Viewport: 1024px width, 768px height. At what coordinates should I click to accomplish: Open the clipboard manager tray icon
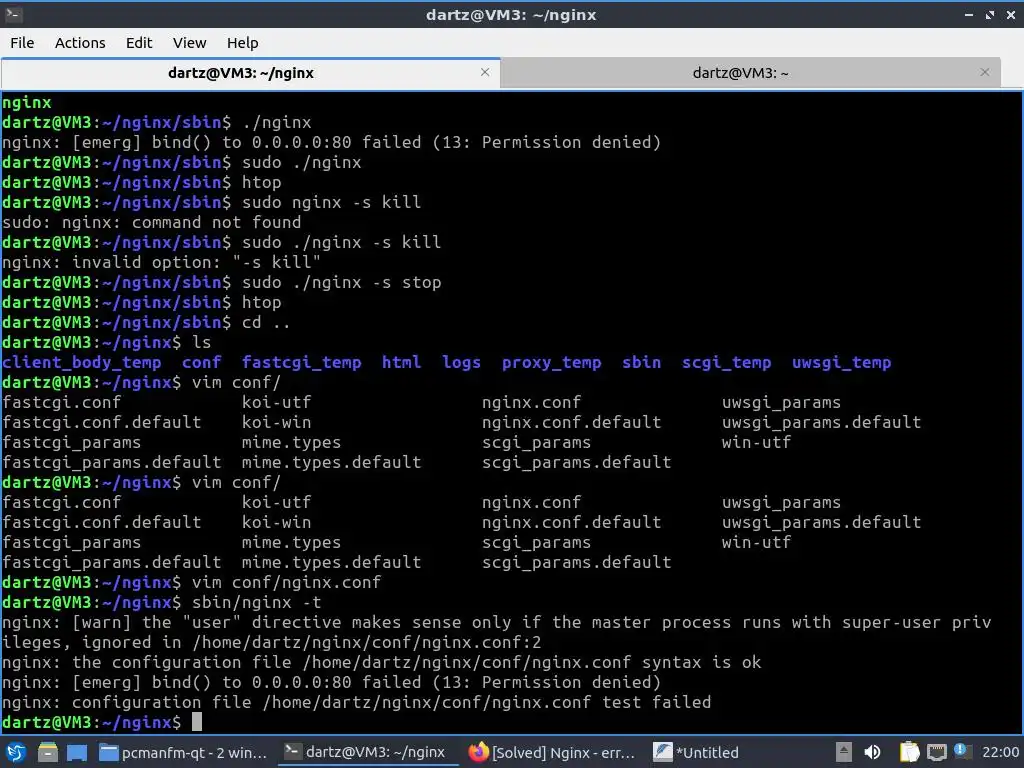(x=909, y=752)
